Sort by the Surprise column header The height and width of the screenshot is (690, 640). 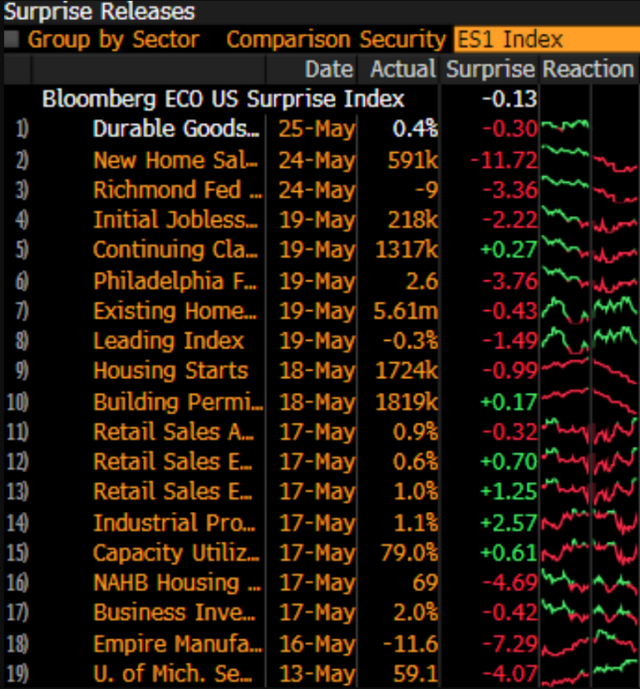pyautogui.click(x=490, y=69)
